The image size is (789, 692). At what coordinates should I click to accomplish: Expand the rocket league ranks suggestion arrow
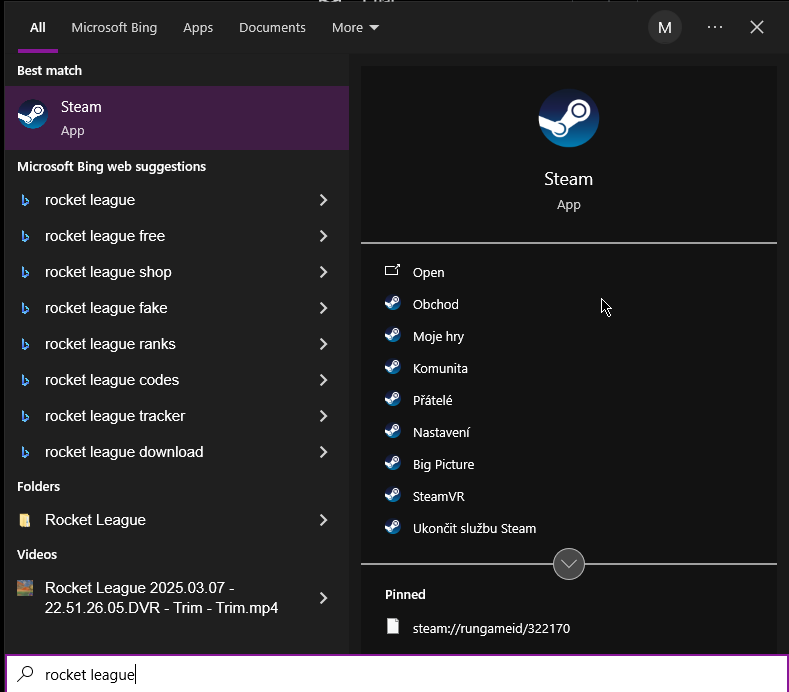coord(324,344)
